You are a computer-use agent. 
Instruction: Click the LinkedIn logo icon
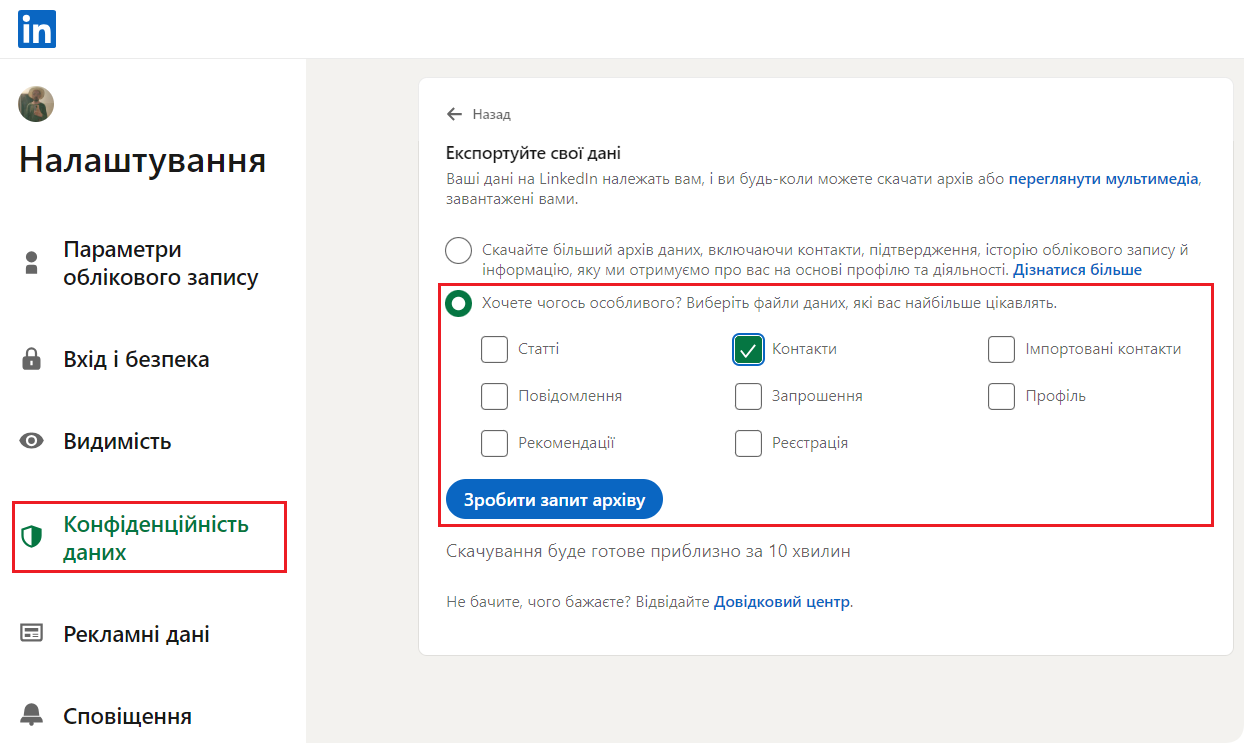tap(37, 29)
